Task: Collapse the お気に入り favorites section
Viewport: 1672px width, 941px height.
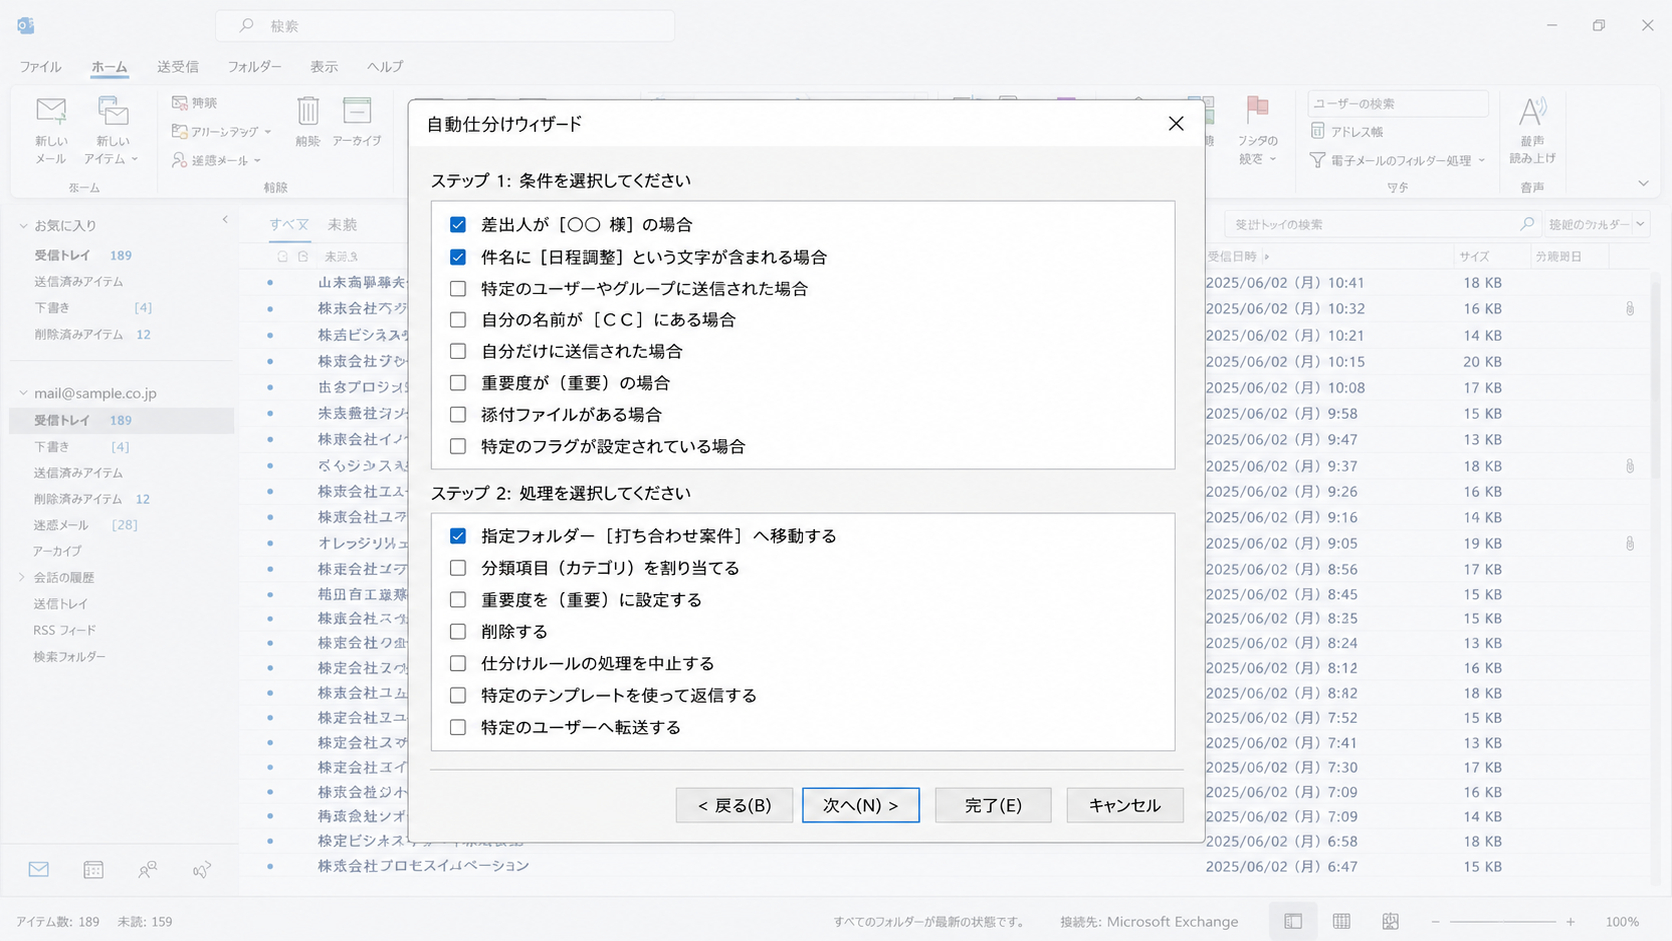Action: point(23,225)
